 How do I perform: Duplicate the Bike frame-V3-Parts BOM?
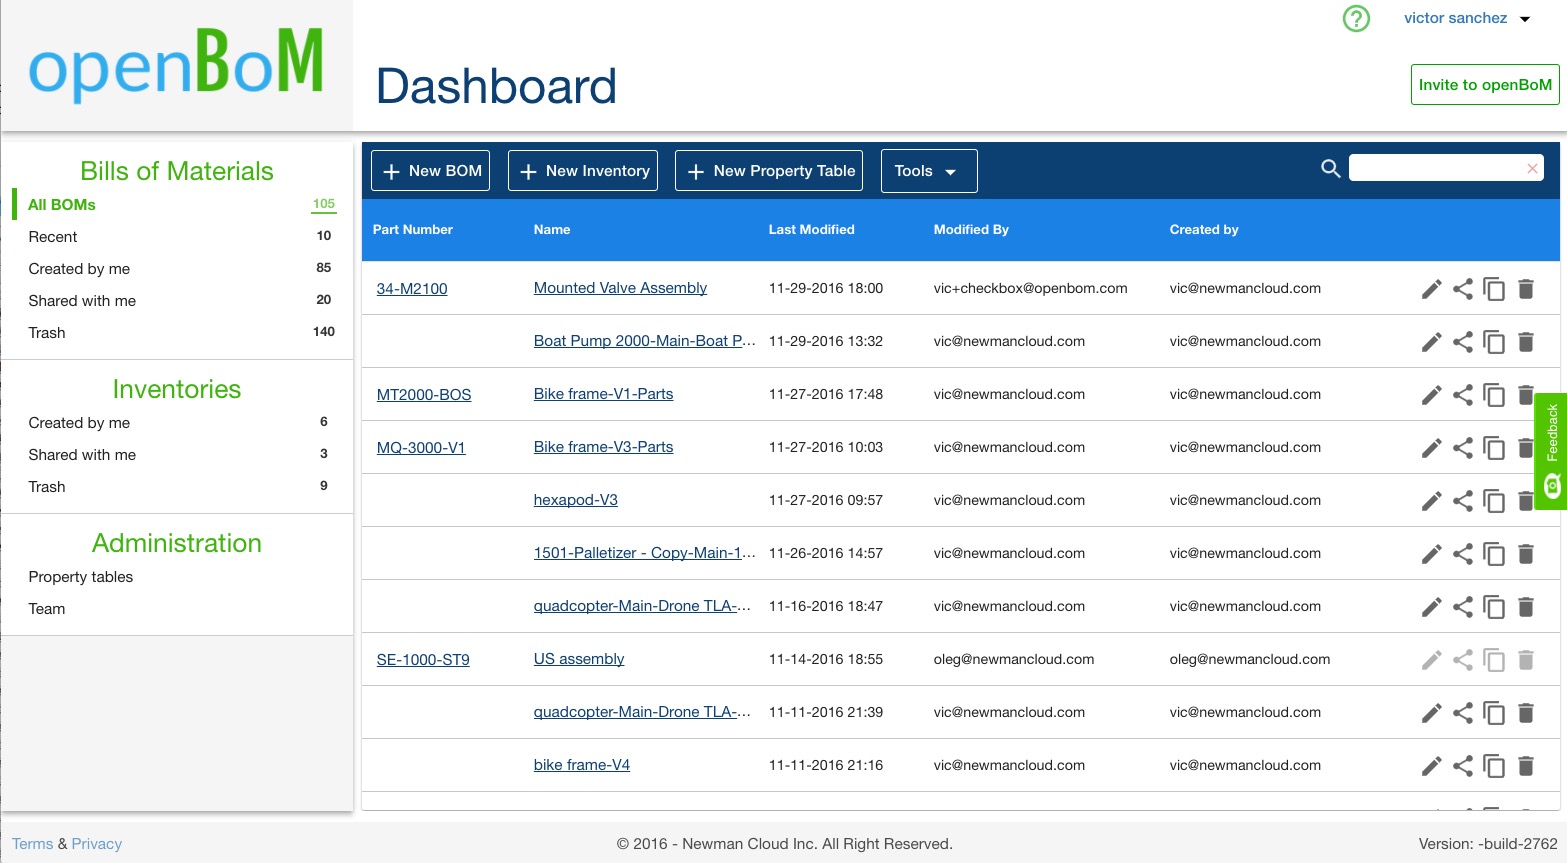[x=1494, y=448]
